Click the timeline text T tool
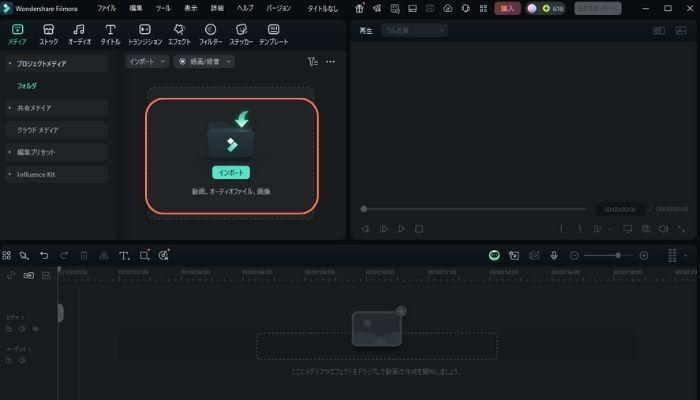Image resolution: width=700 pixels, height=400 pixels. (x=124, y=255)
